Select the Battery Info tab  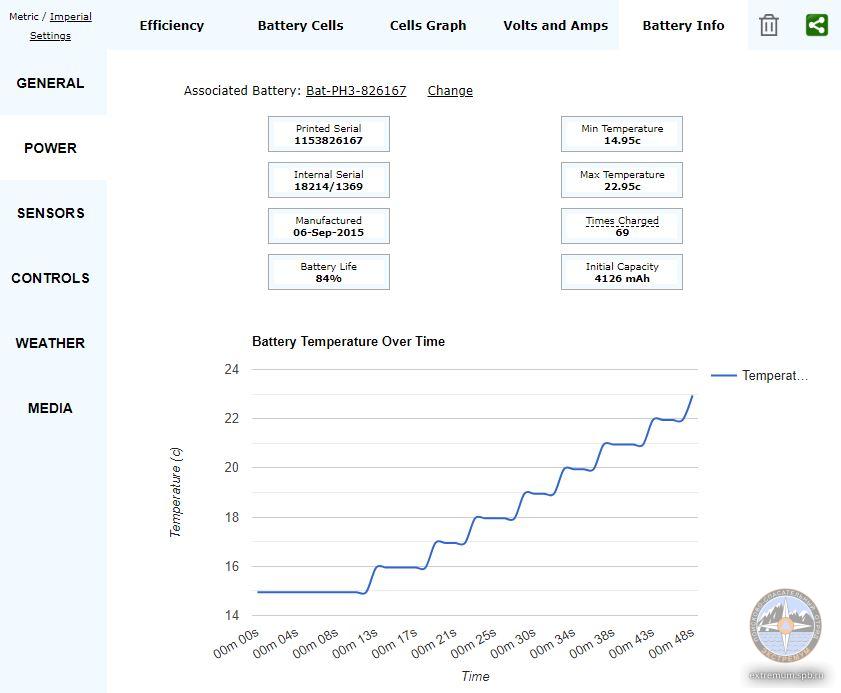coord(683,25)
